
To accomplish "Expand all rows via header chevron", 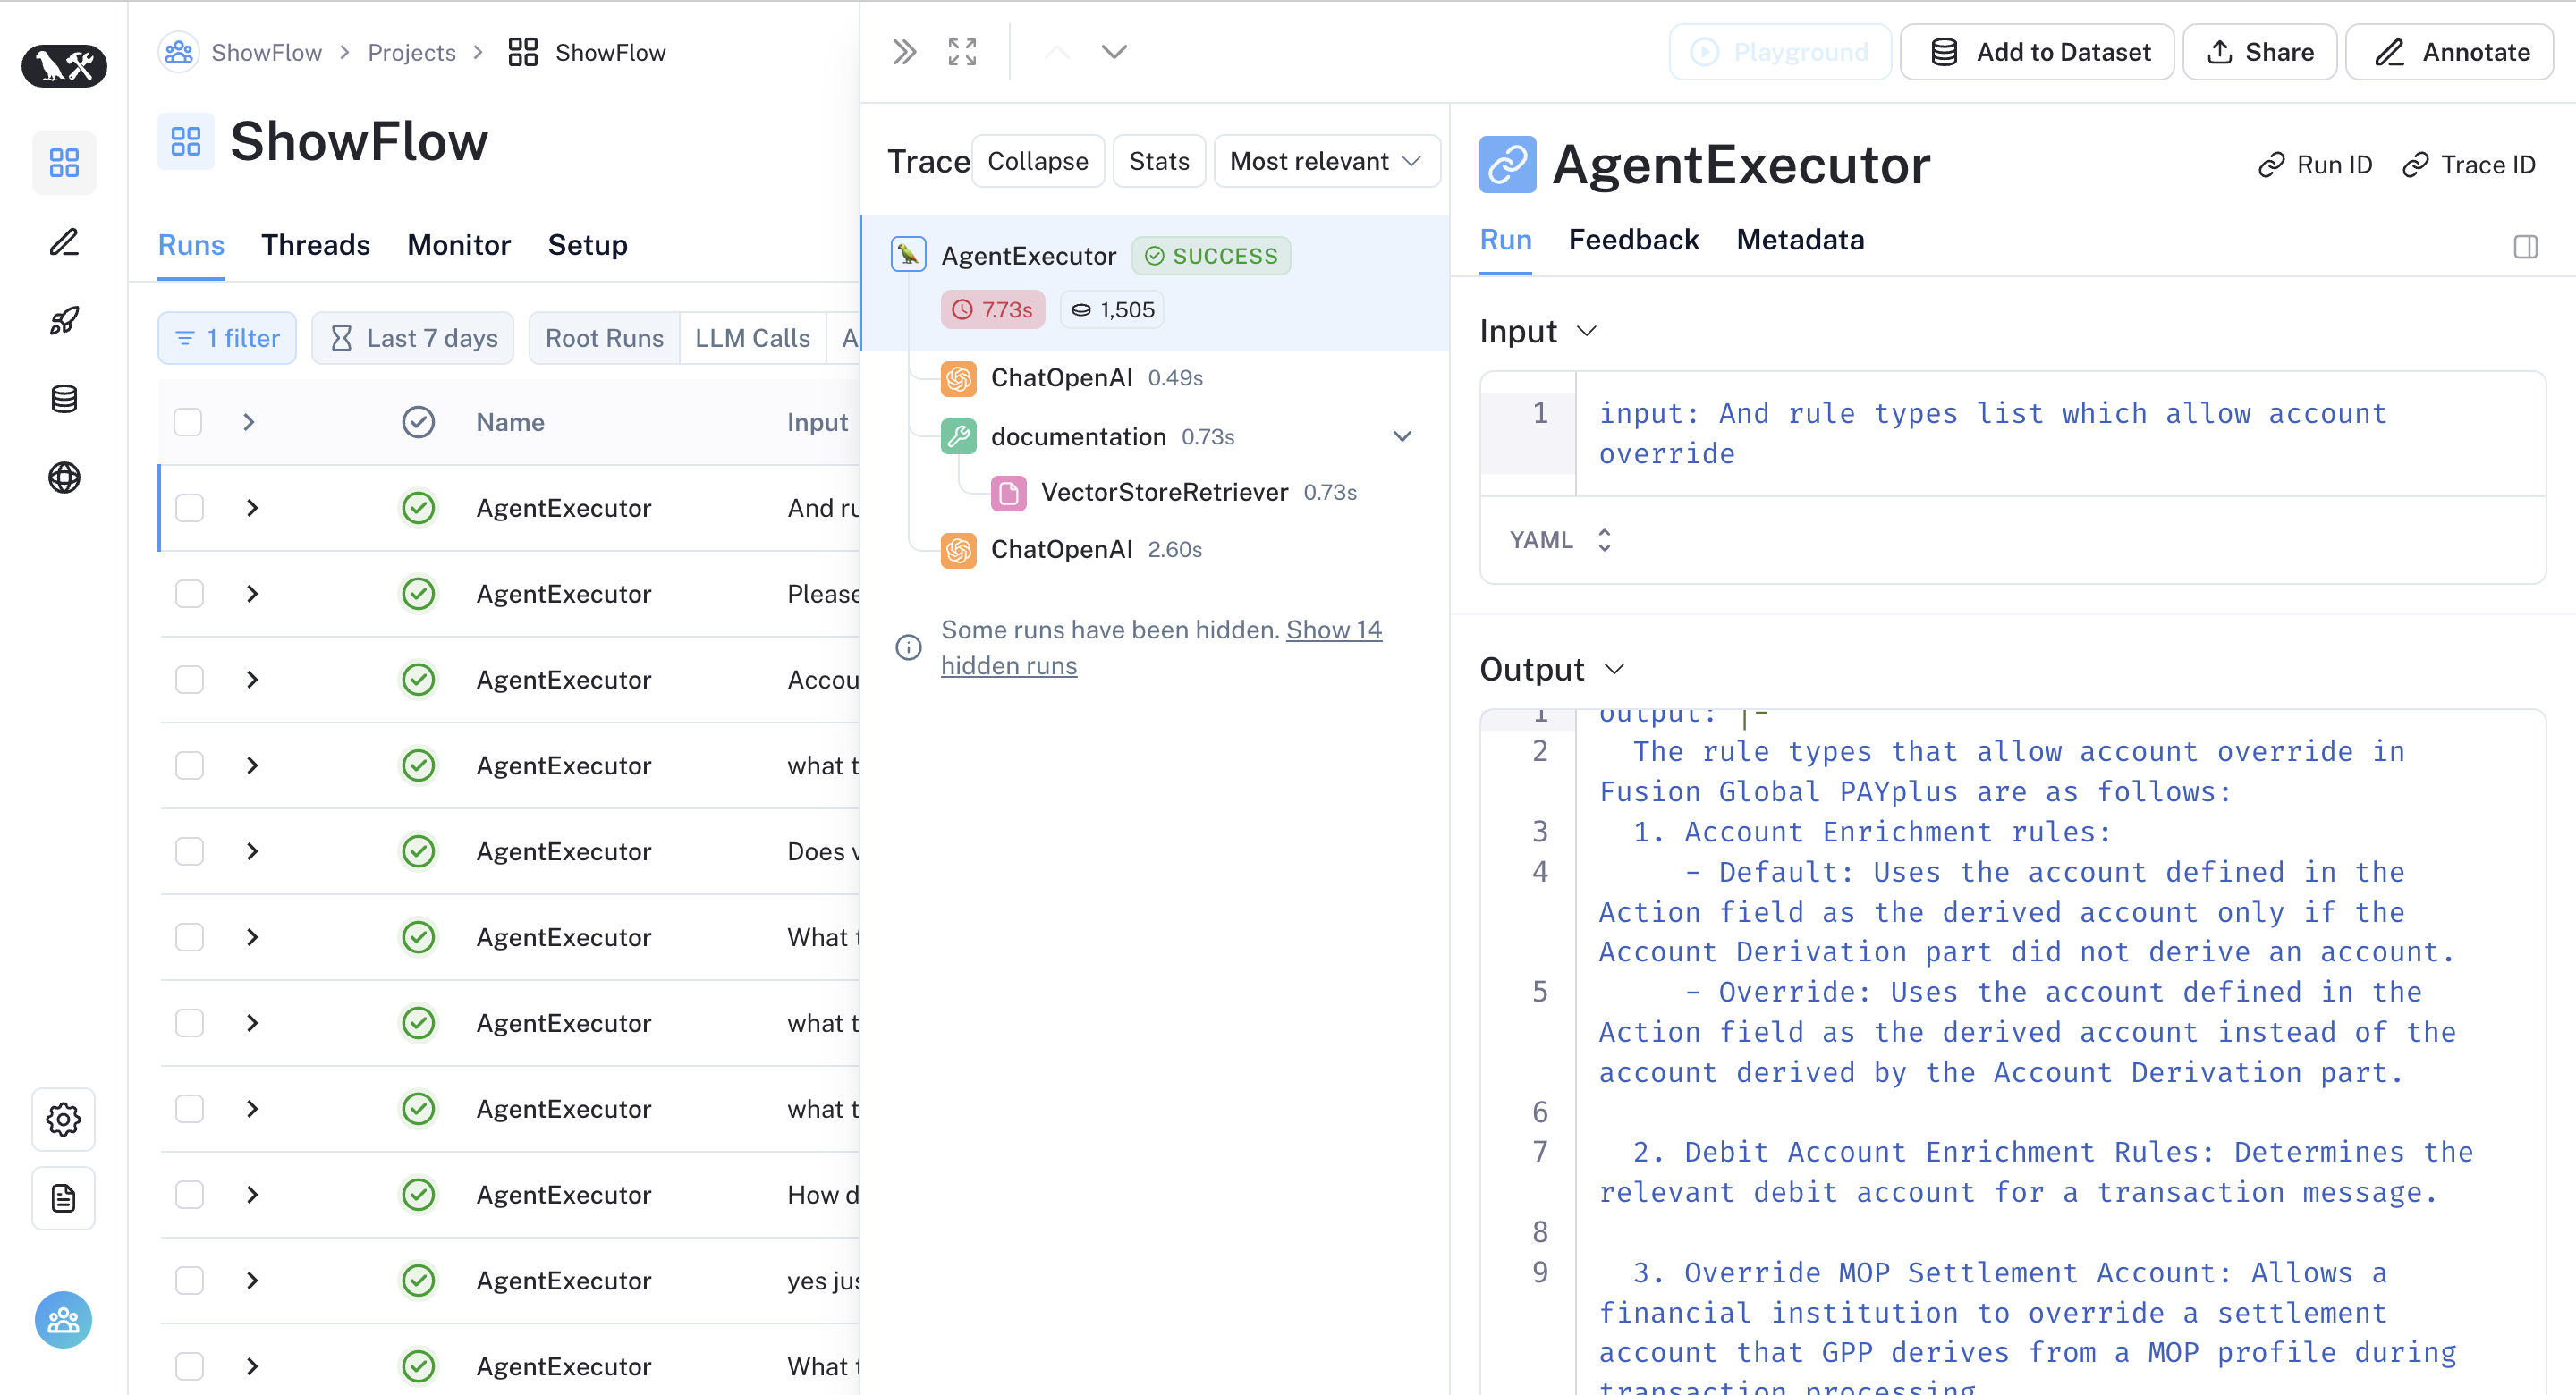I will tap(249, 422).
